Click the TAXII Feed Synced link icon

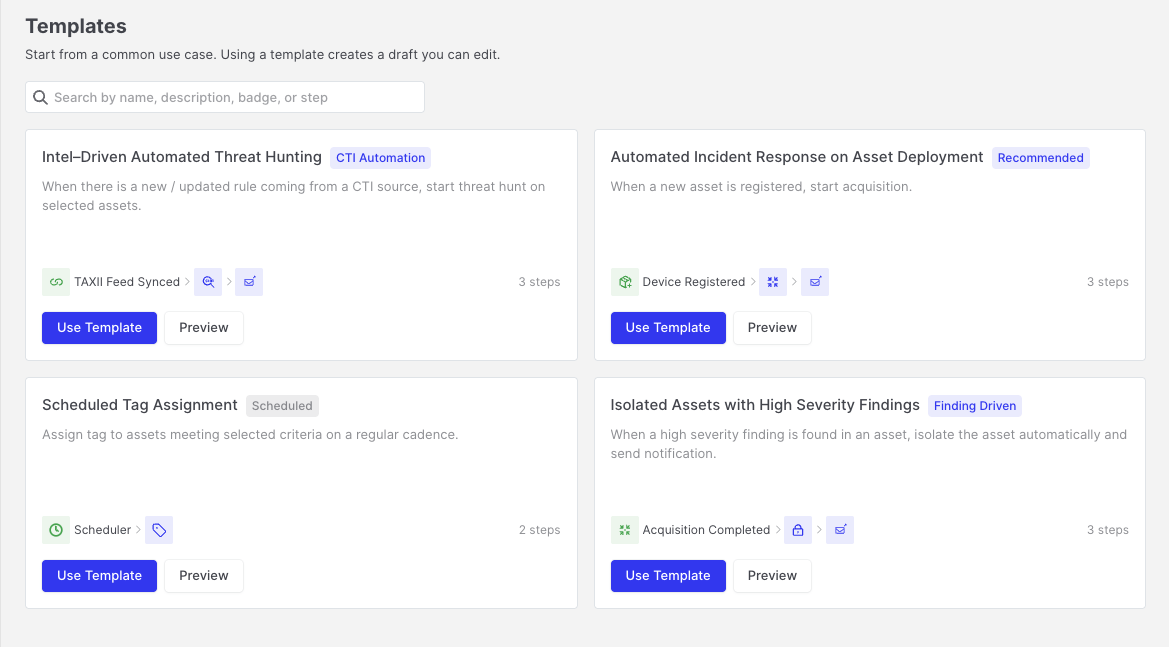pyautogui.click(x=56, y=282)
